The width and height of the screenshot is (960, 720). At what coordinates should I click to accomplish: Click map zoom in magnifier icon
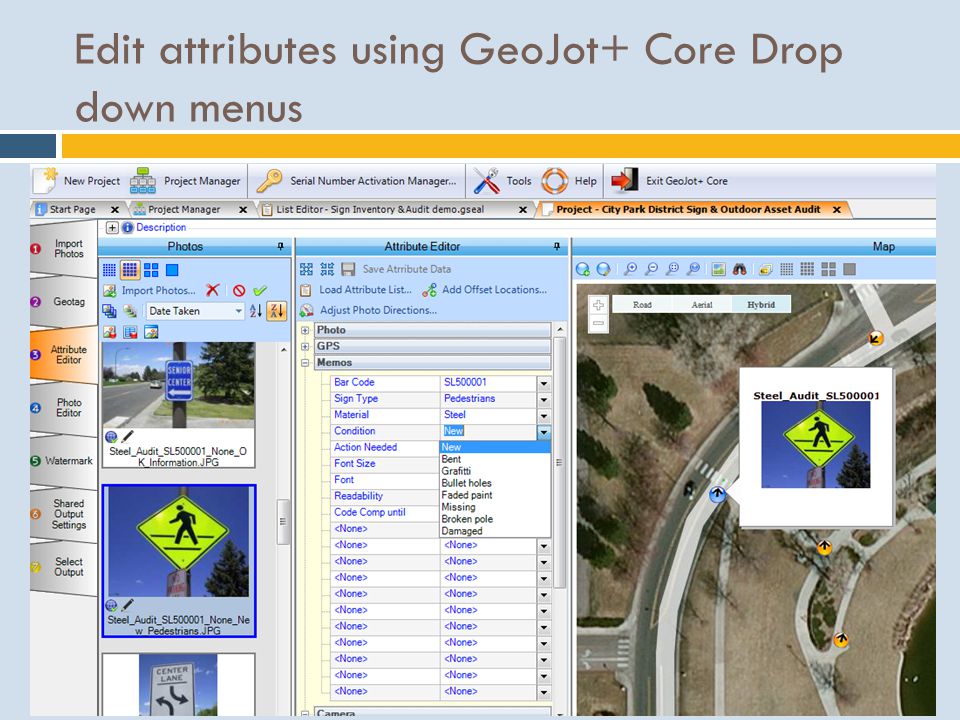(631, 269)
